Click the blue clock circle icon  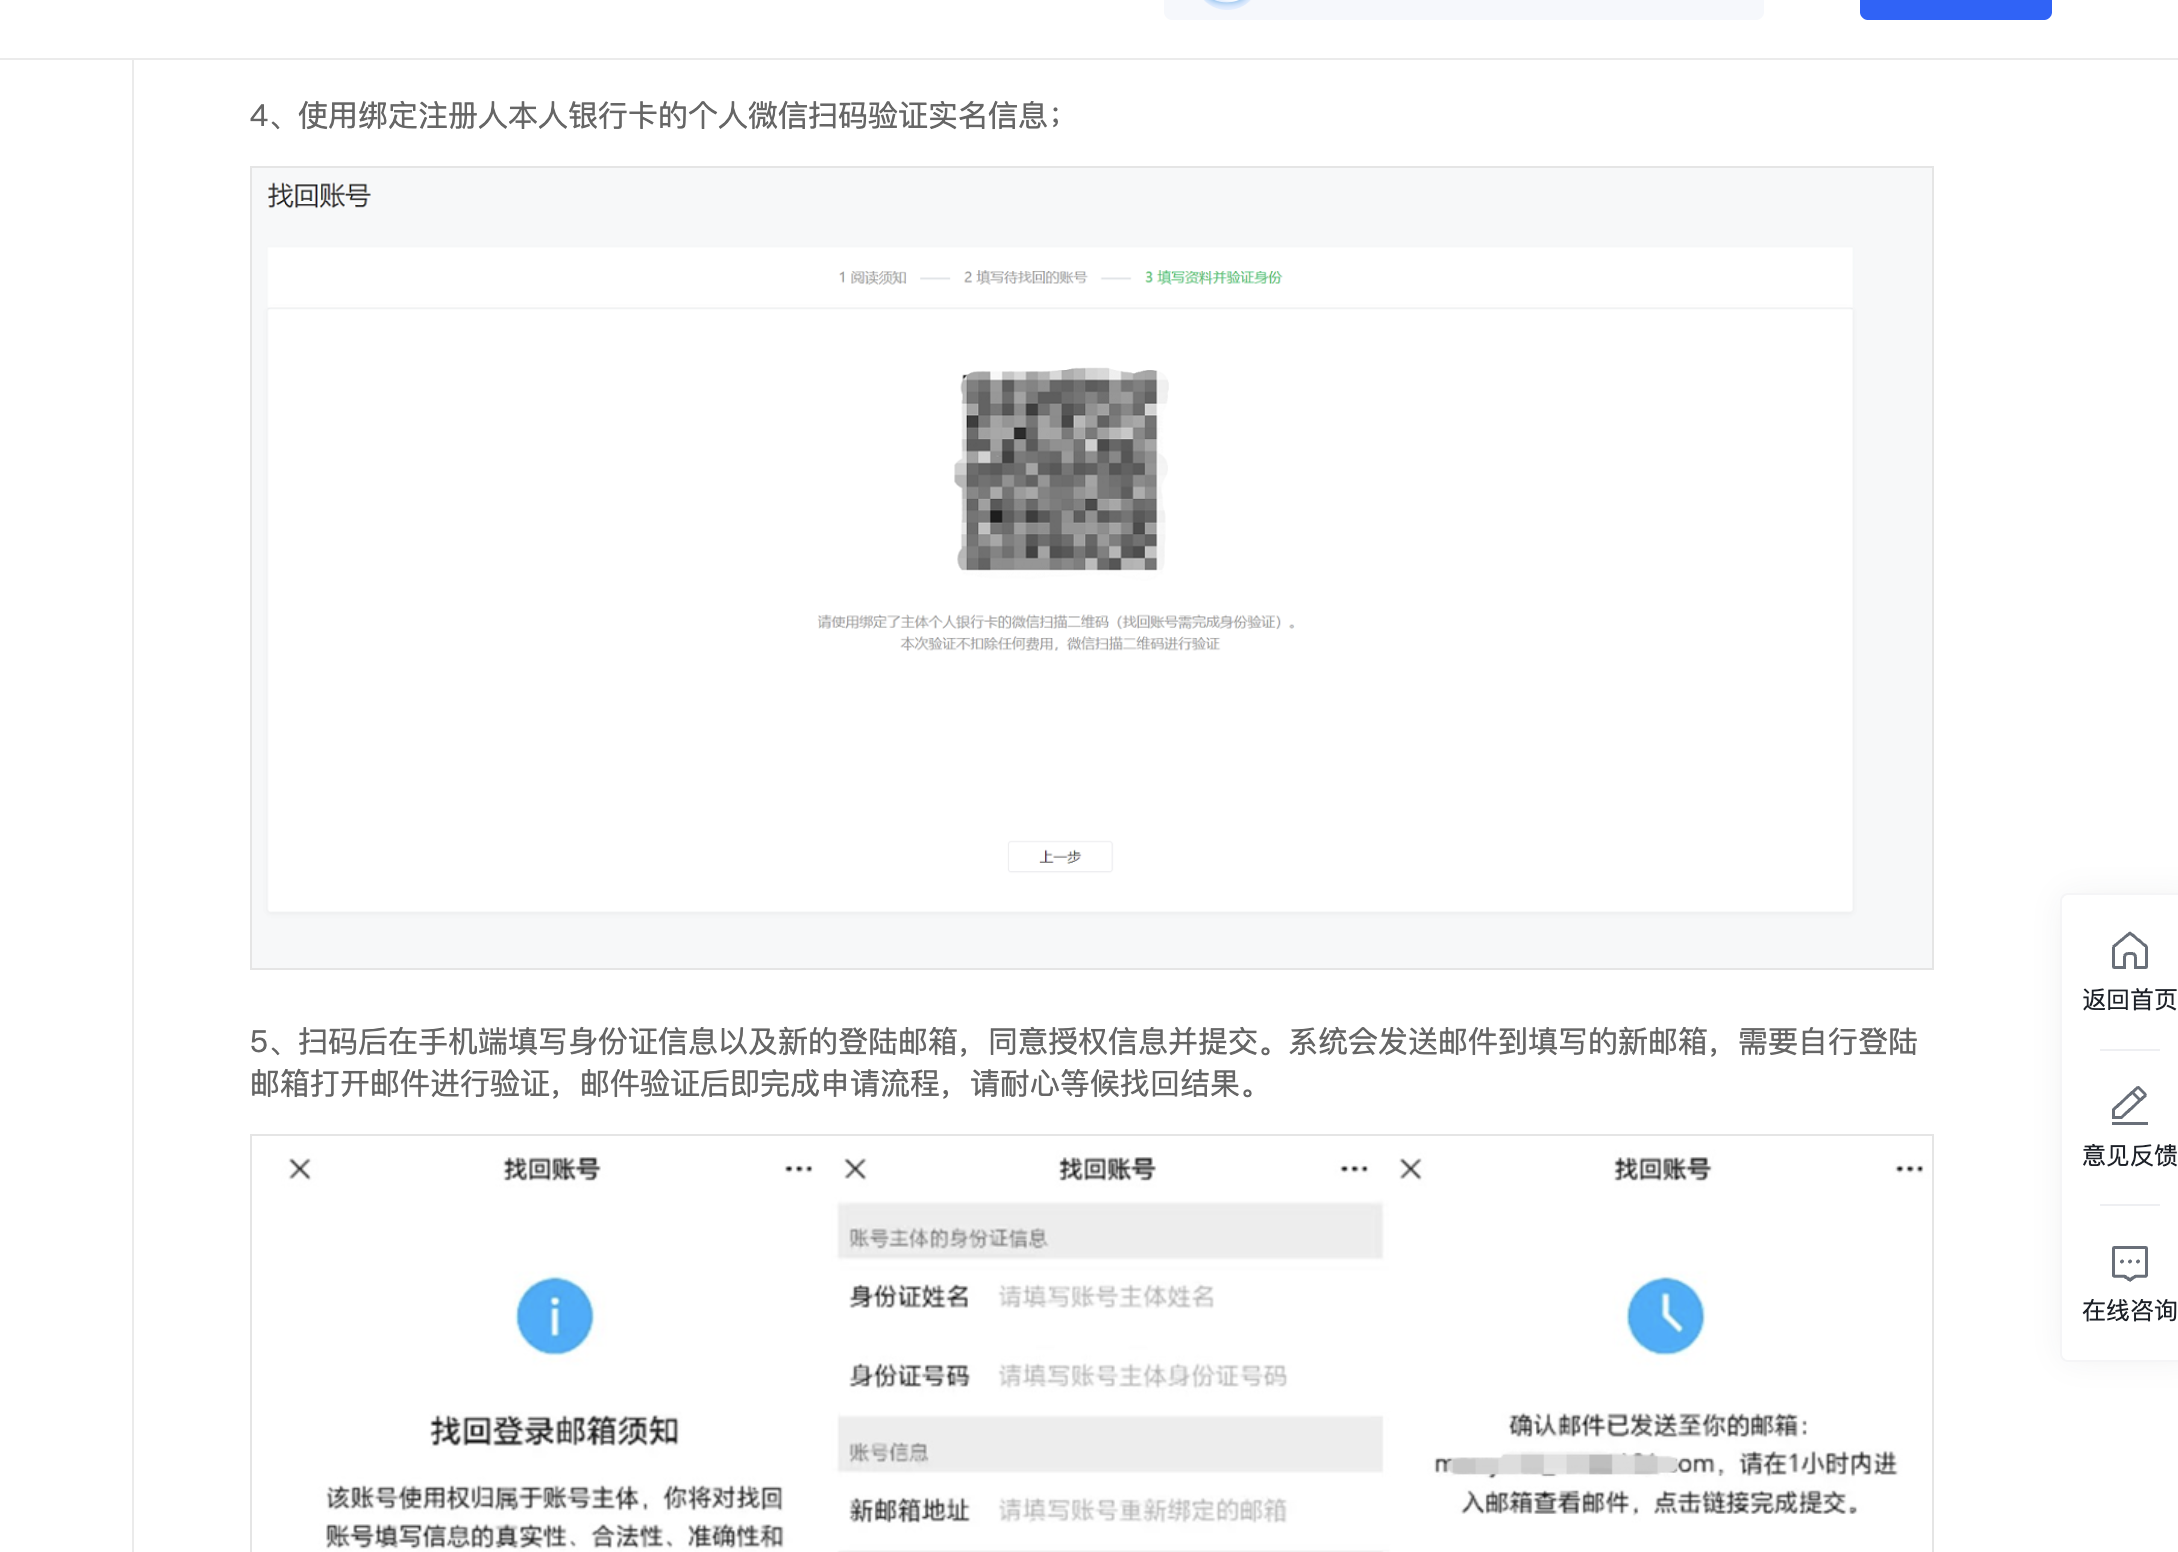click(1664, 1315)
